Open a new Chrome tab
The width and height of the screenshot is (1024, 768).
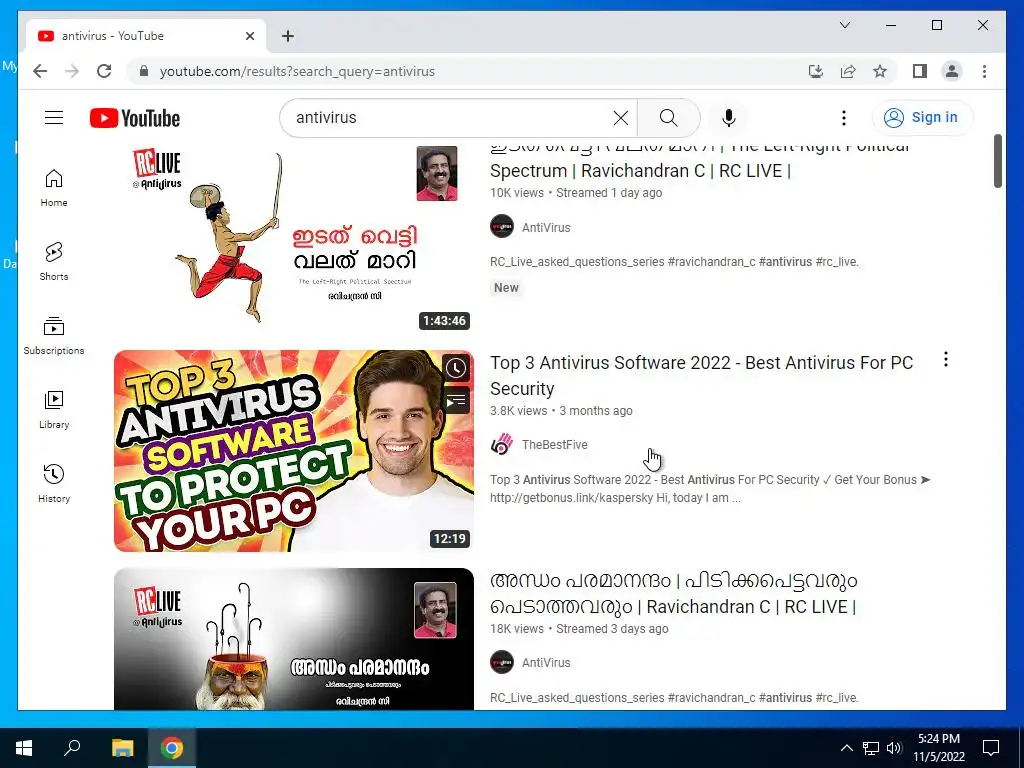point(287,36)
